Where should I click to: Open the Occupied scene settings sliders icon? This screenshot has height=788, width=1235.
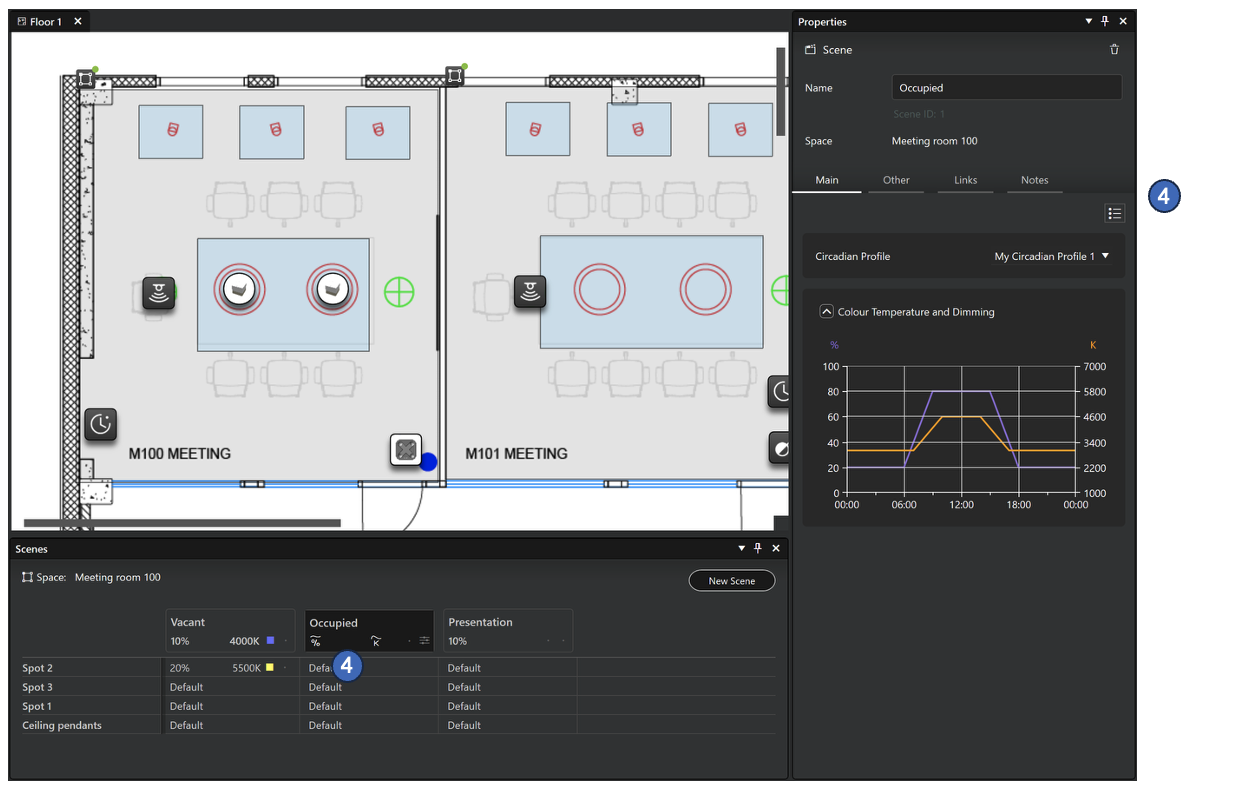424,641
